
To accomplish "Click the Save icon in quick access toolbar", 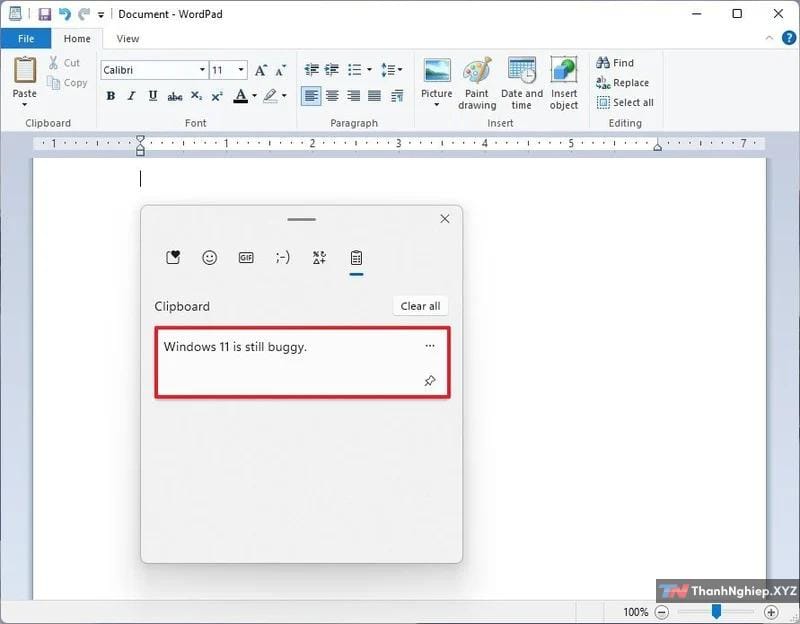I will 44,14.
